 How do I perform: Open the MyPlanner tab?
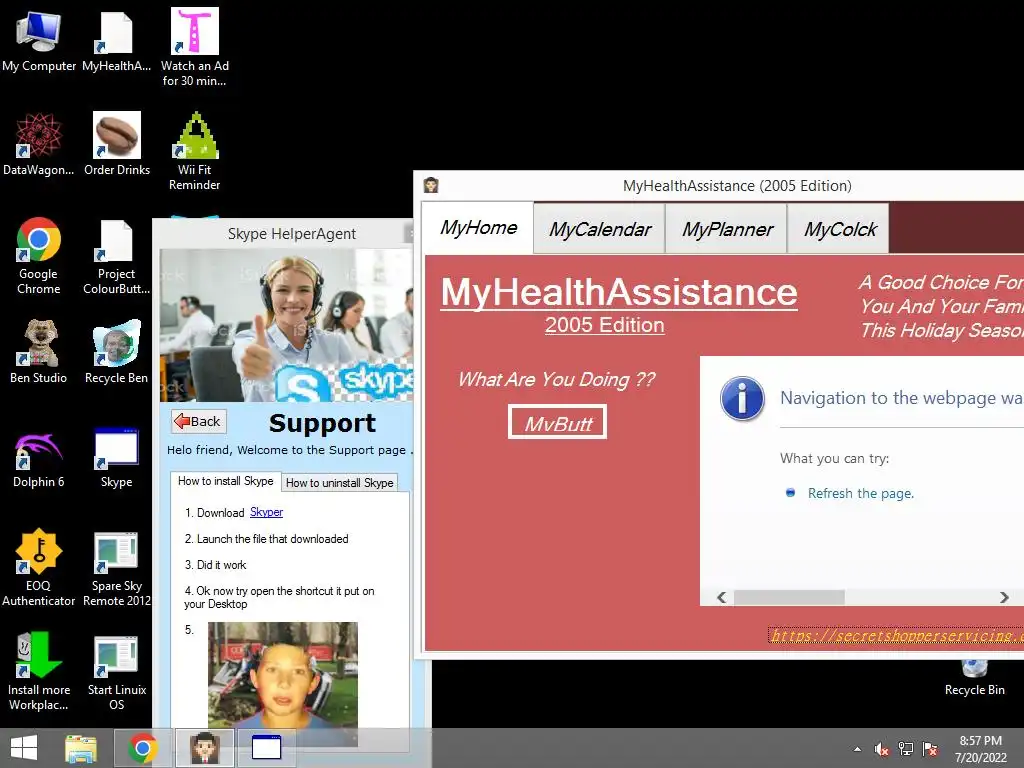coord(727,229)
